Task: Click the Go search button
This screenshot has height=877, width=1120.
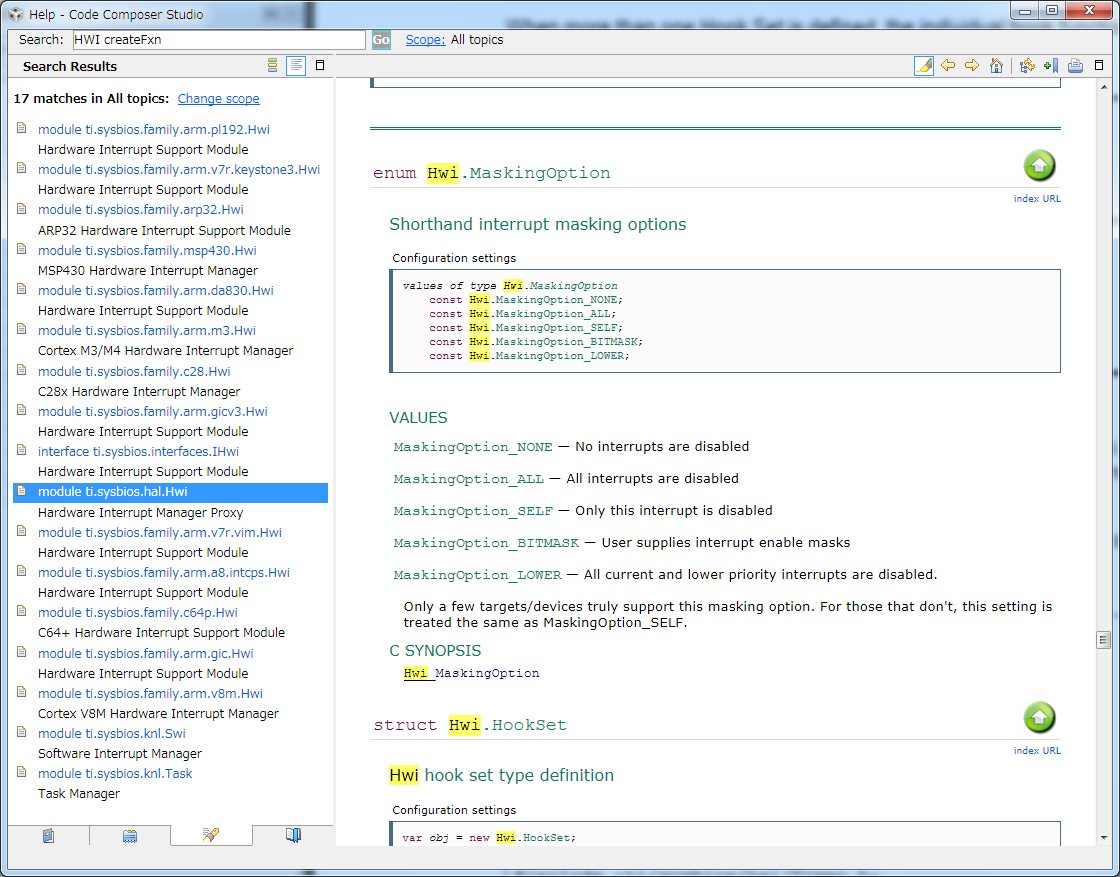Action: 381,40
